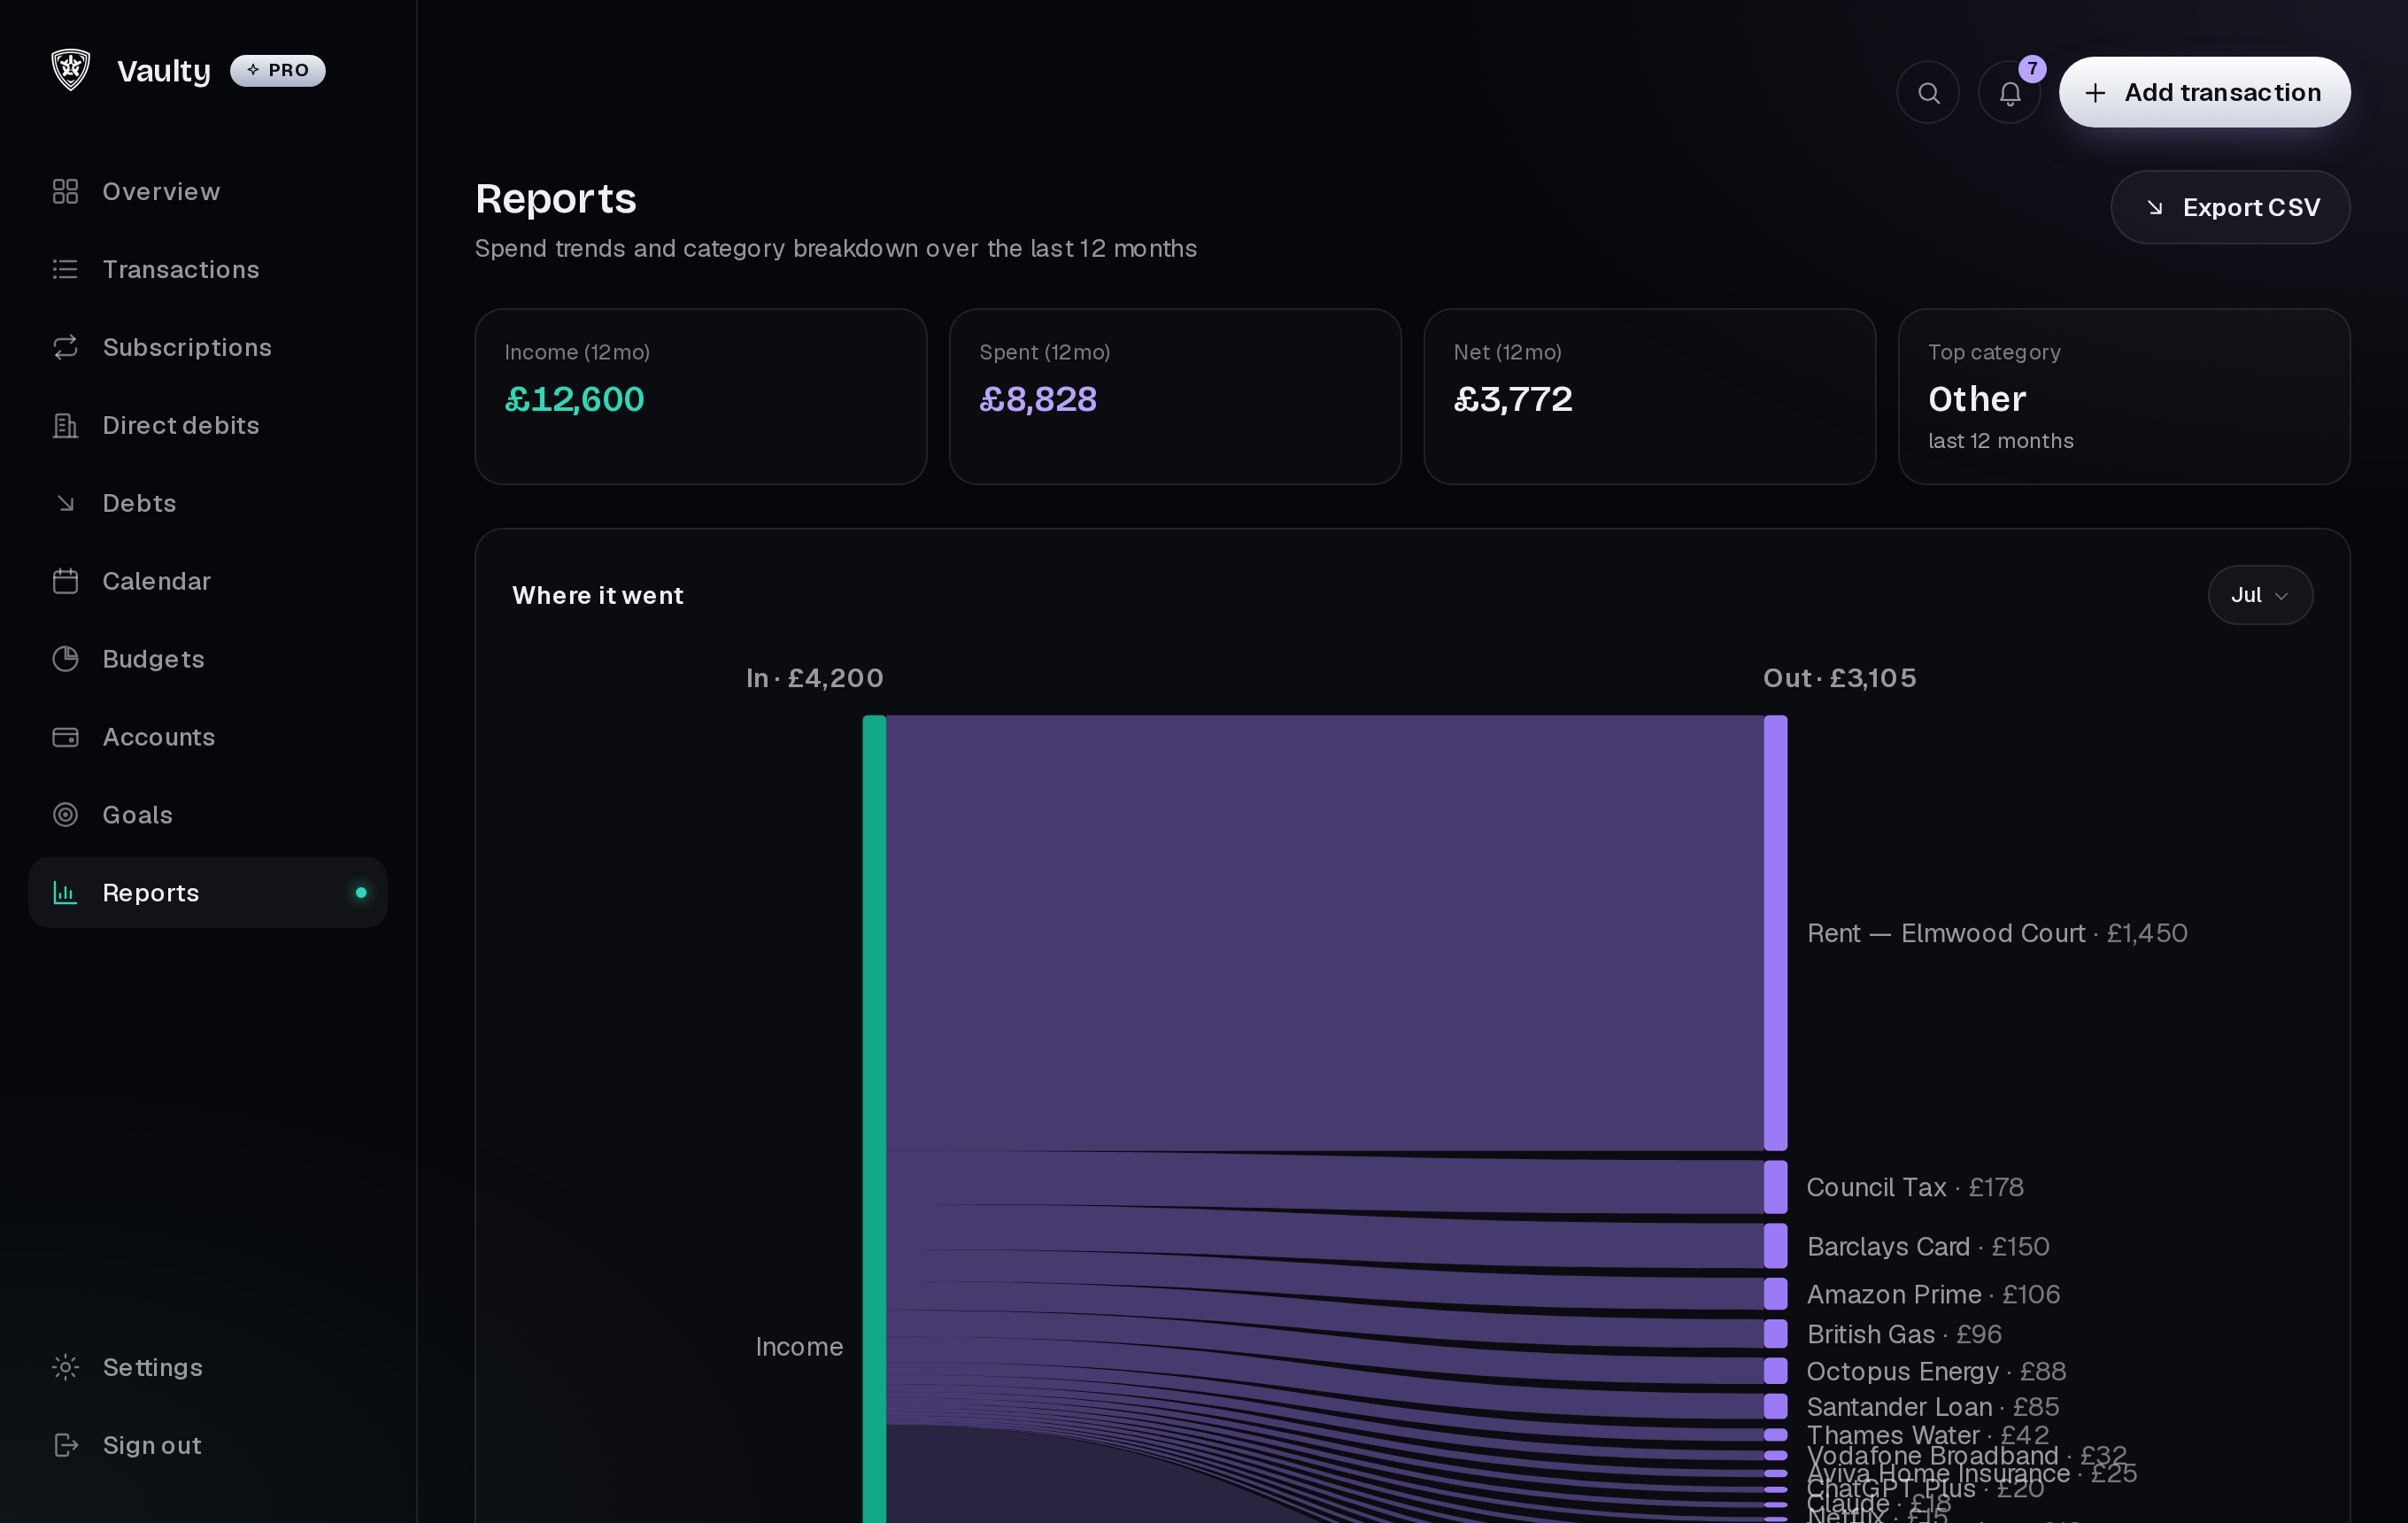Click the 'Out · £3,105' heading

point(1840,678)
